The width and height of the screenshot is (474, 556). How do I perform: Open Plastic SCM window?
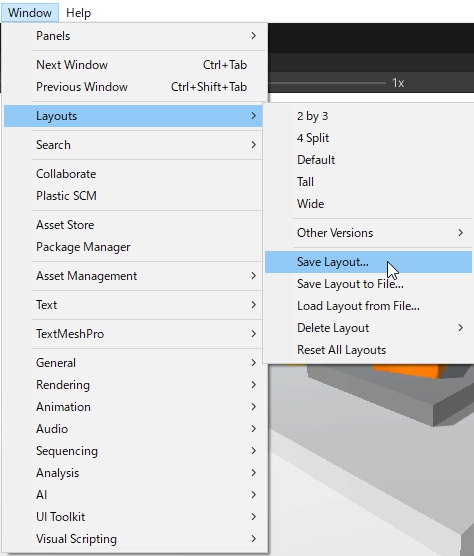pos(134,196)
